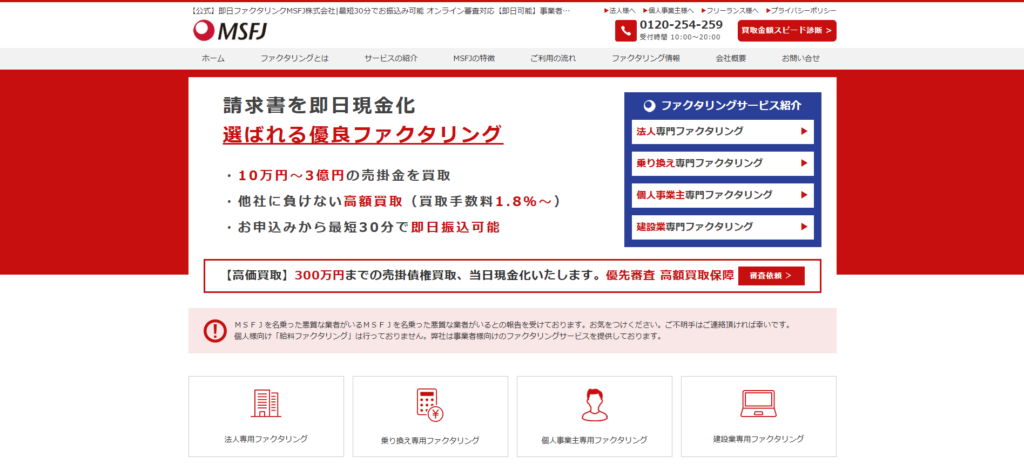The height and width of the screenshot is (471, 1024).
Task: Follow the フリーランス様へ top link
Action: pos(732,10)
